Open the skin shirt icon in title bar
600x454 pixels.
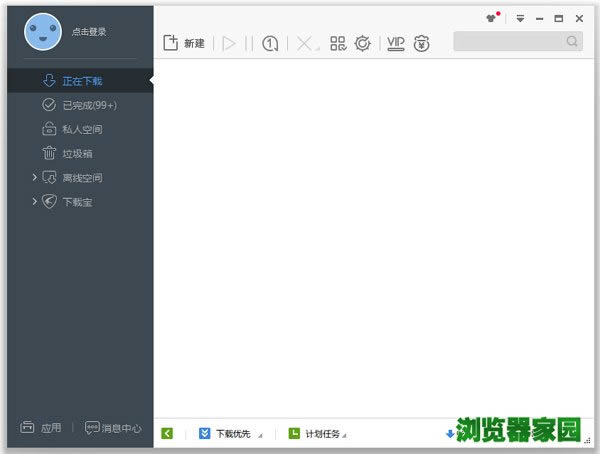pyautogui.click(x=491, y=18)
